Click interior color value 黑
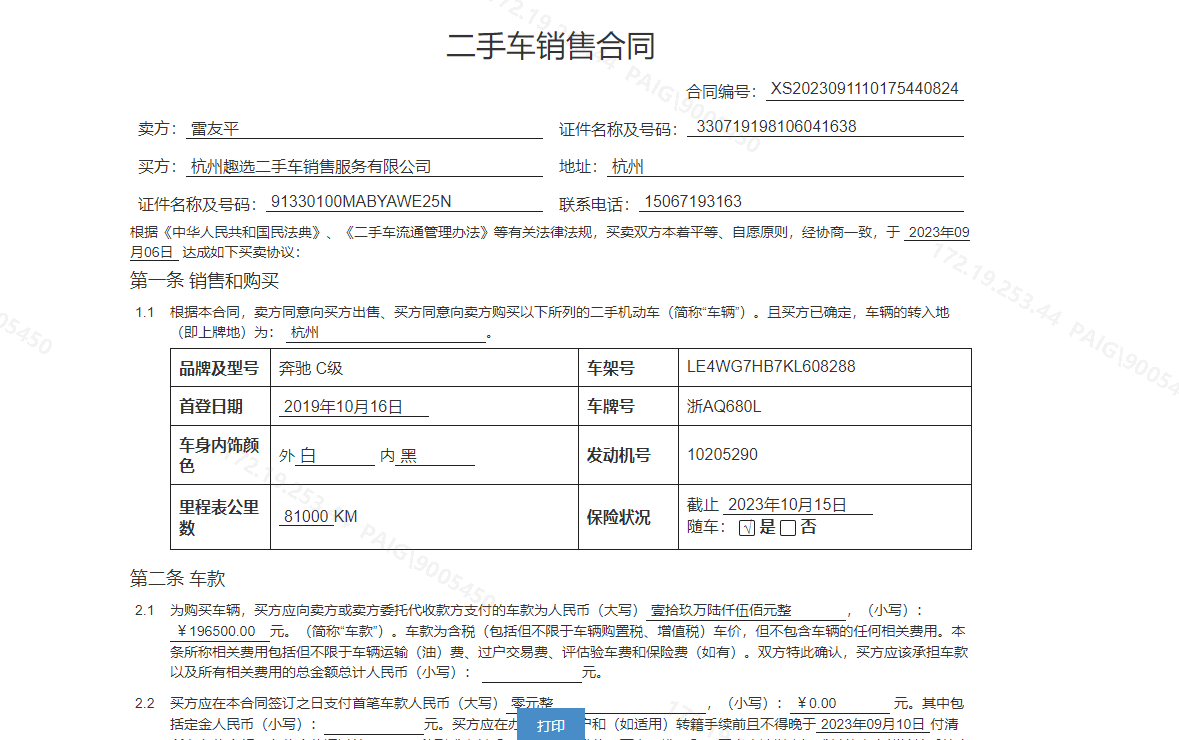This screenshot has width=1179, height=740. tap(408, 456)
